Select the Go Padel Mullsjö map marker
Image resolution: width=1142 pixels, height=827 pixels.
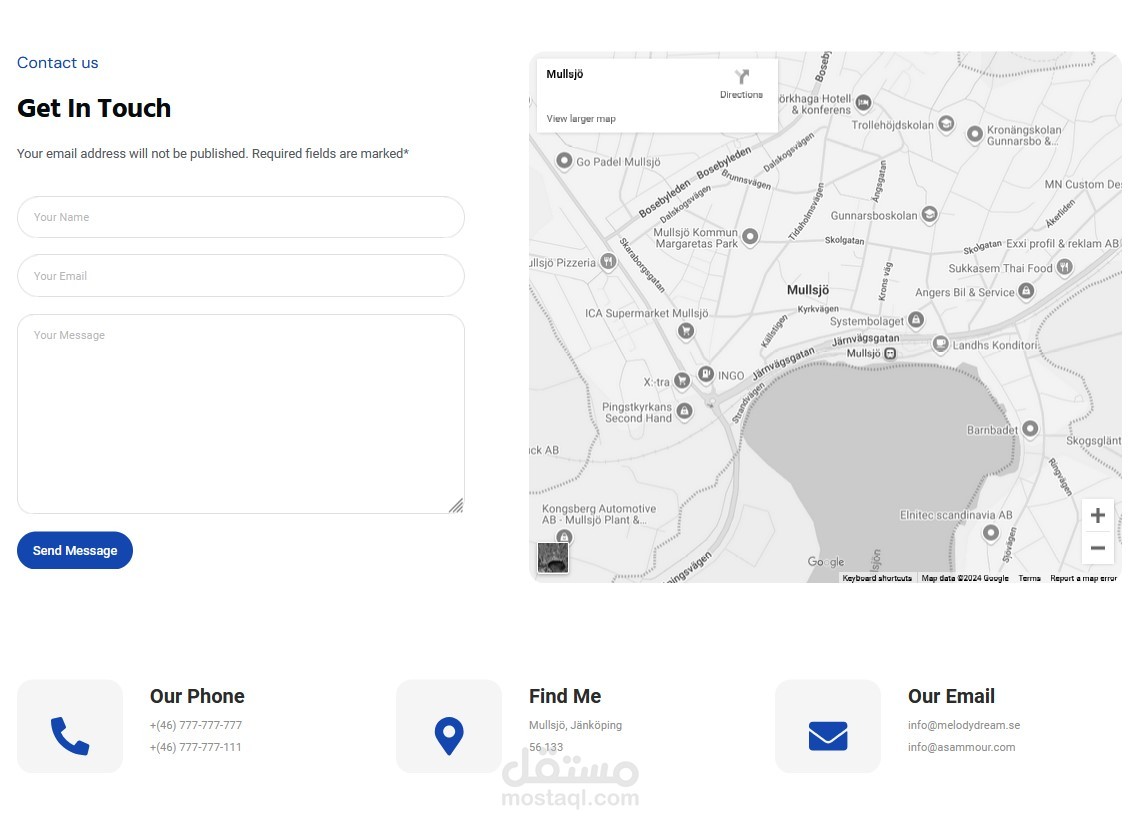[564, 161]
